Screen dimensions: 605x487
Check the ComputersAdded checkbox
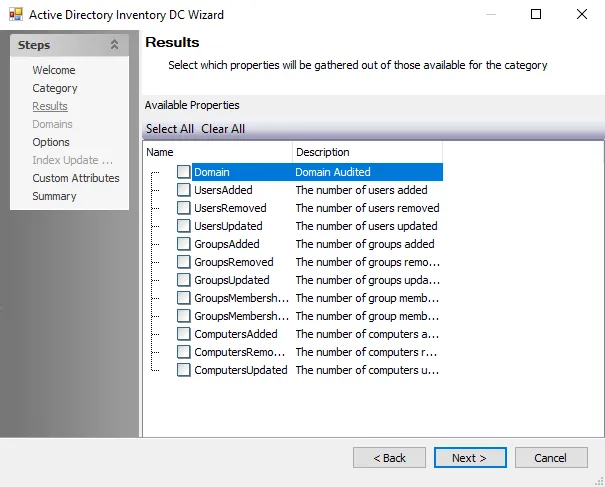[x=183, y=334]
